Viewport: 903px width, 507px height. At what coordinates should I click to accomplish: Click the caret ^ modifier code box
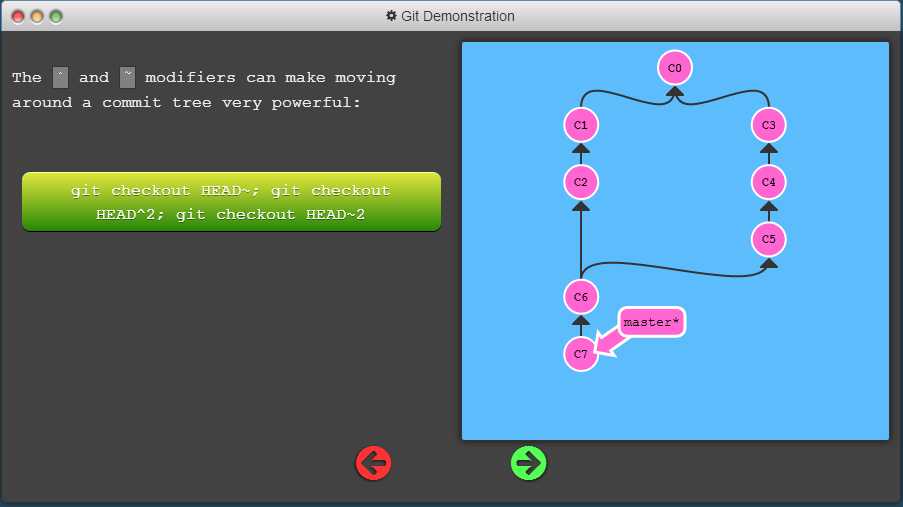coord(60,77)
